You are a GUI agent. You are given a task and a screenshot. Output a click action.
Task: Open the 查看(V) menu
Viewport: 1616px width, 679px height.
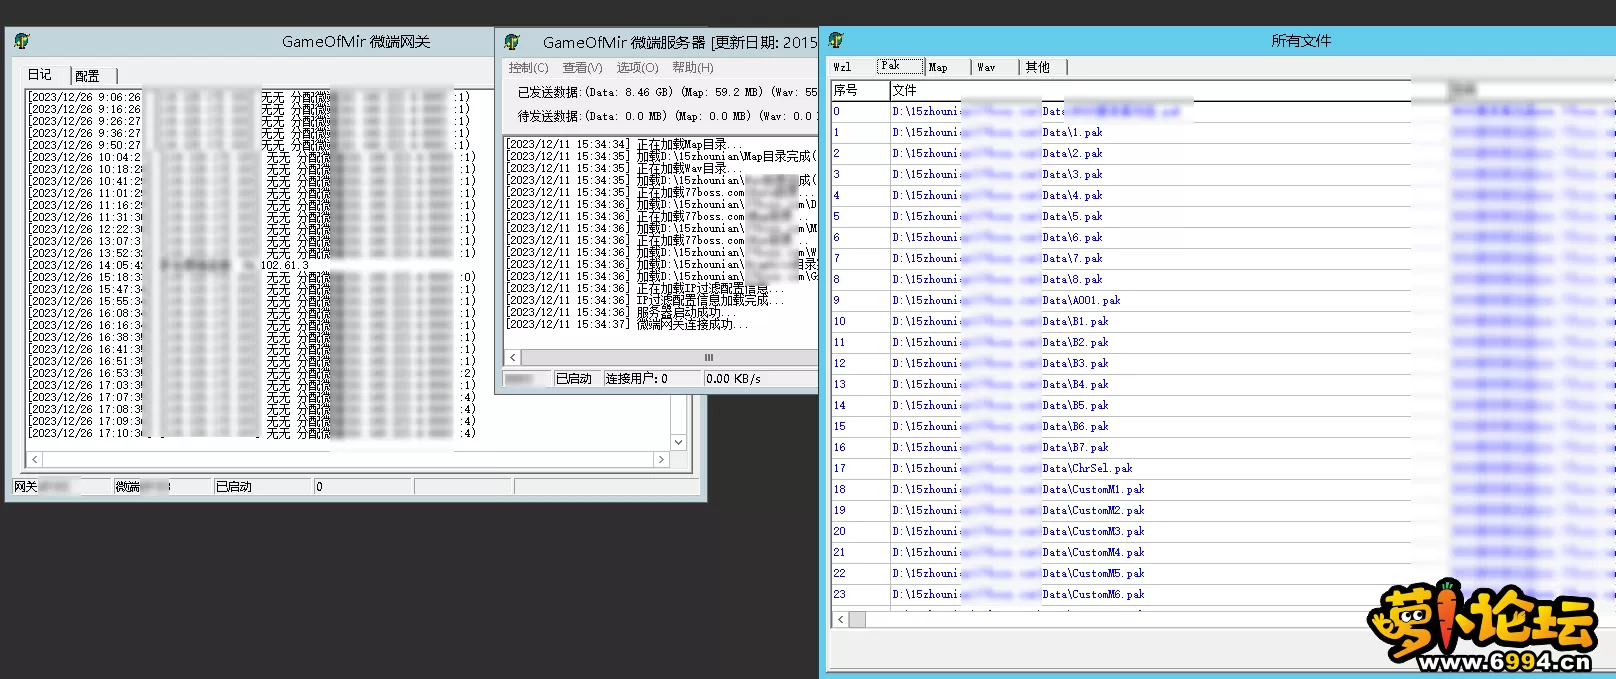(582, 68)
